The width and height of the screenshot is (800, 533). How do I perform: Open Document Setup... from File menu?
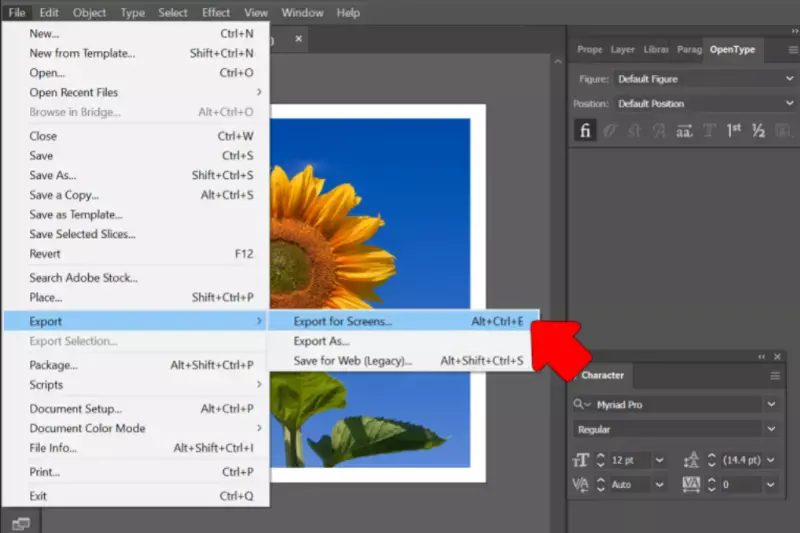click(136, 409)
